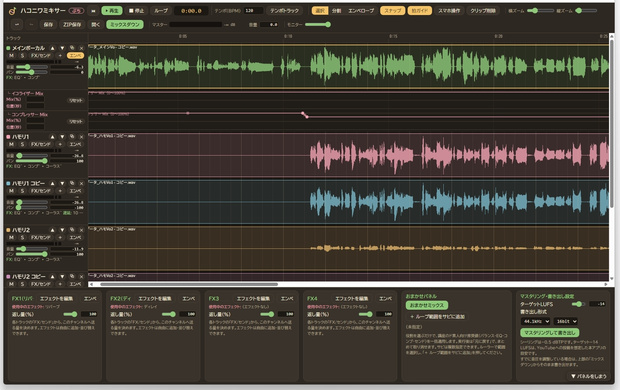Open FX/センド for ハモリ1 コピー
The height and width of the screenshot is (390, 620).
pos(41,191)
